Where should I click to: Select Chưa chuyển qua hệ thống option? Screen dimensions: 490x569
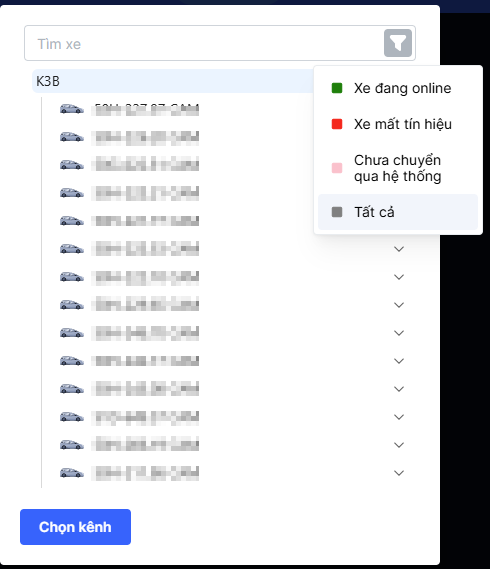(x=398, y=168)
